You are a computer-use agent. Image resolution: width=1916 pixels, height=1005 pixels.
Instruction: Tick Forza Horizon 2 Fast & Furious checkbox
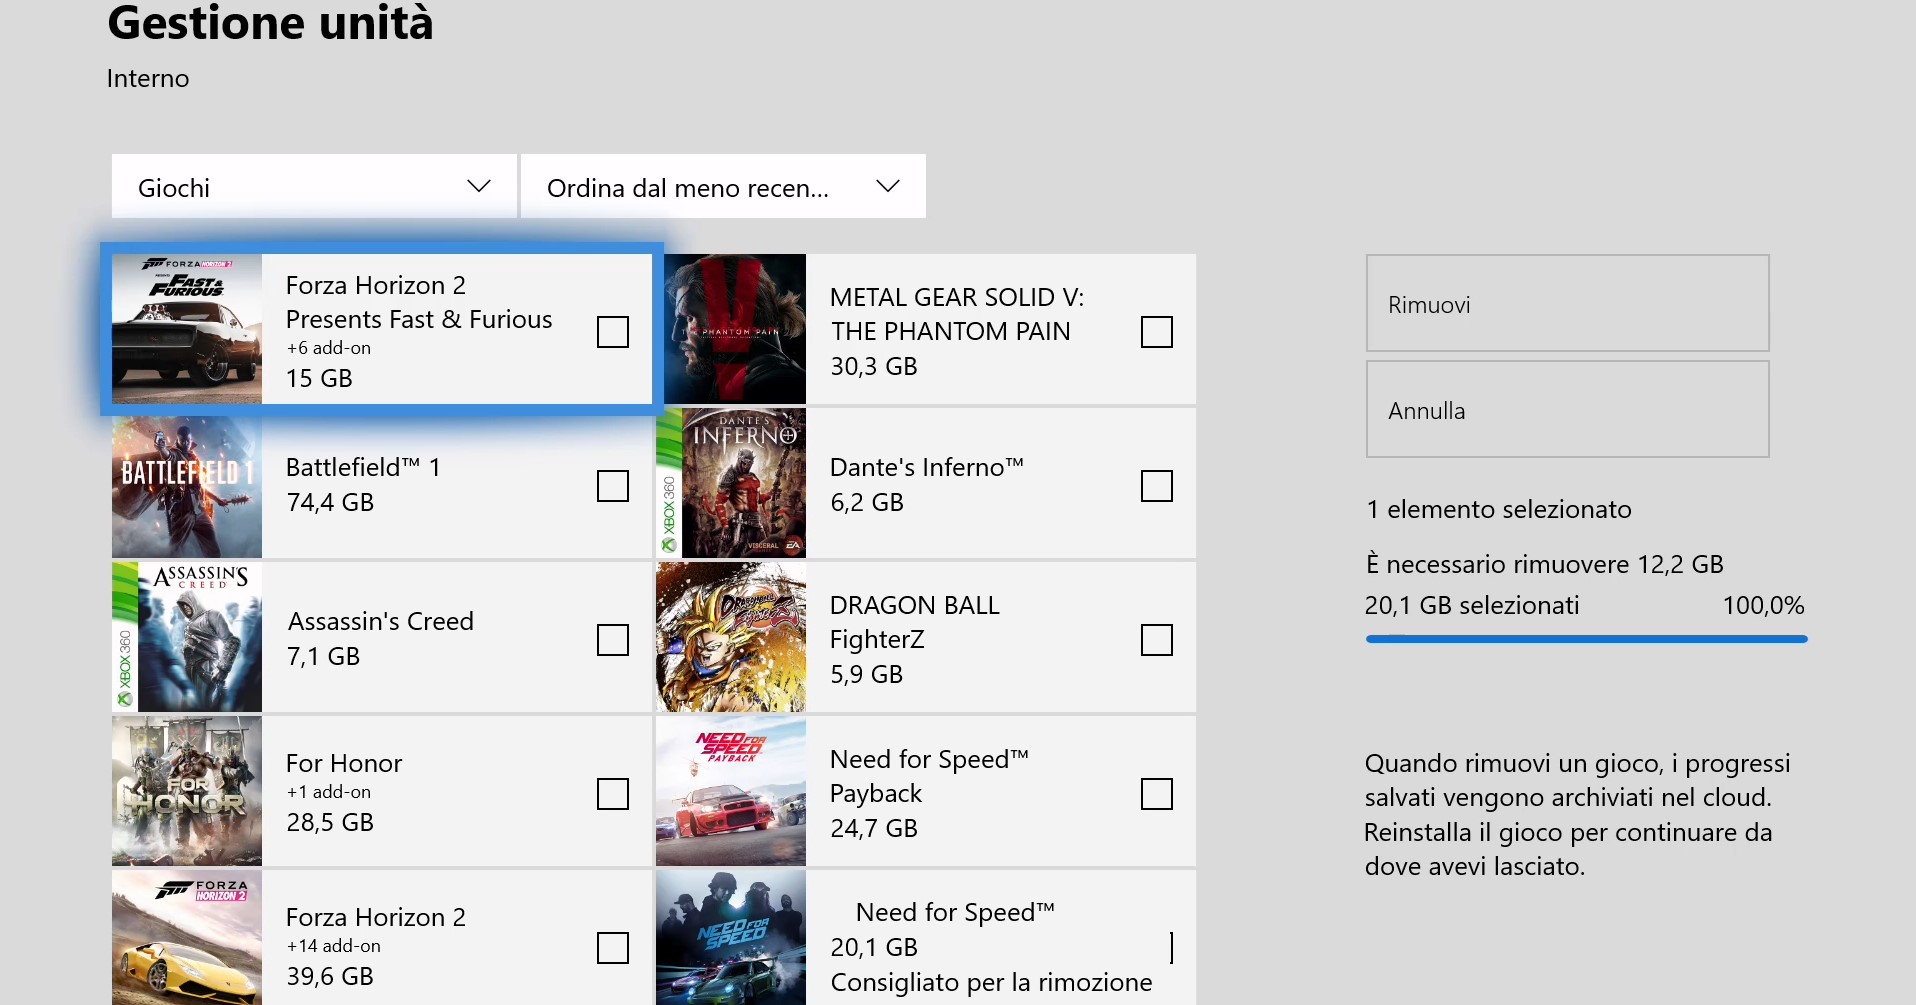click(613, 332)
